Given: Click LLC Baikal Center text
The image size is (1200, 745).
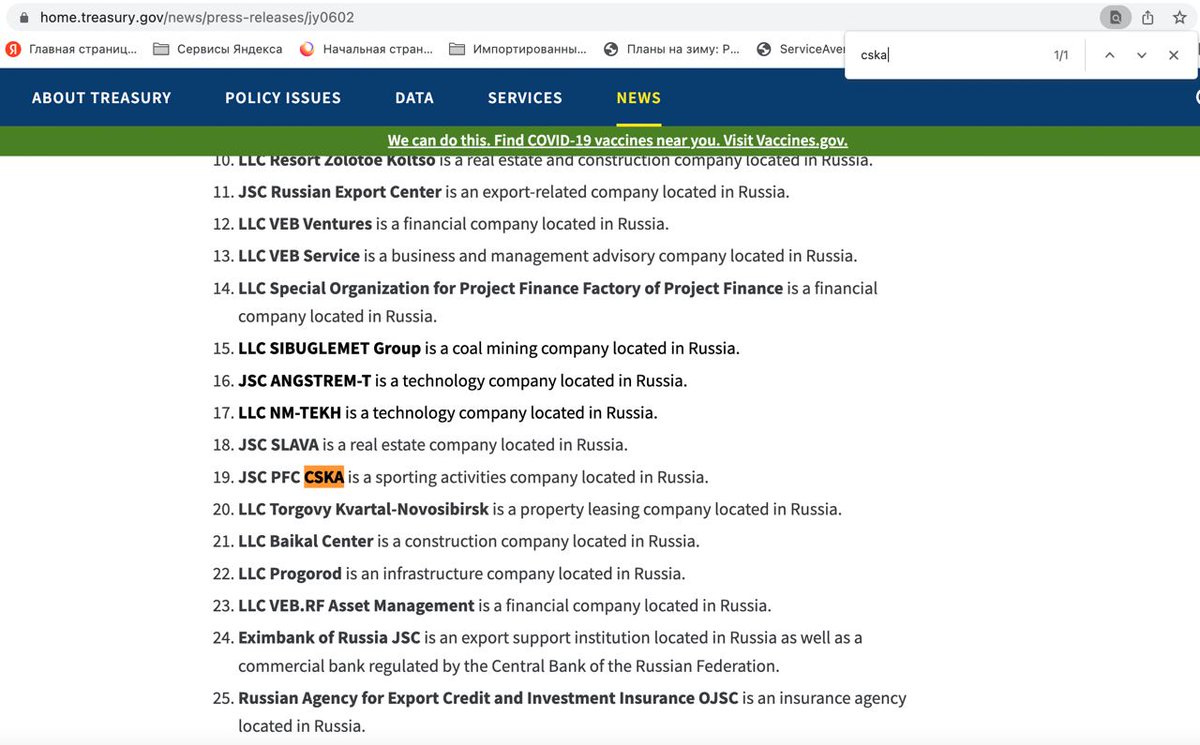Looking at the screenshot, I should [305, 541].
